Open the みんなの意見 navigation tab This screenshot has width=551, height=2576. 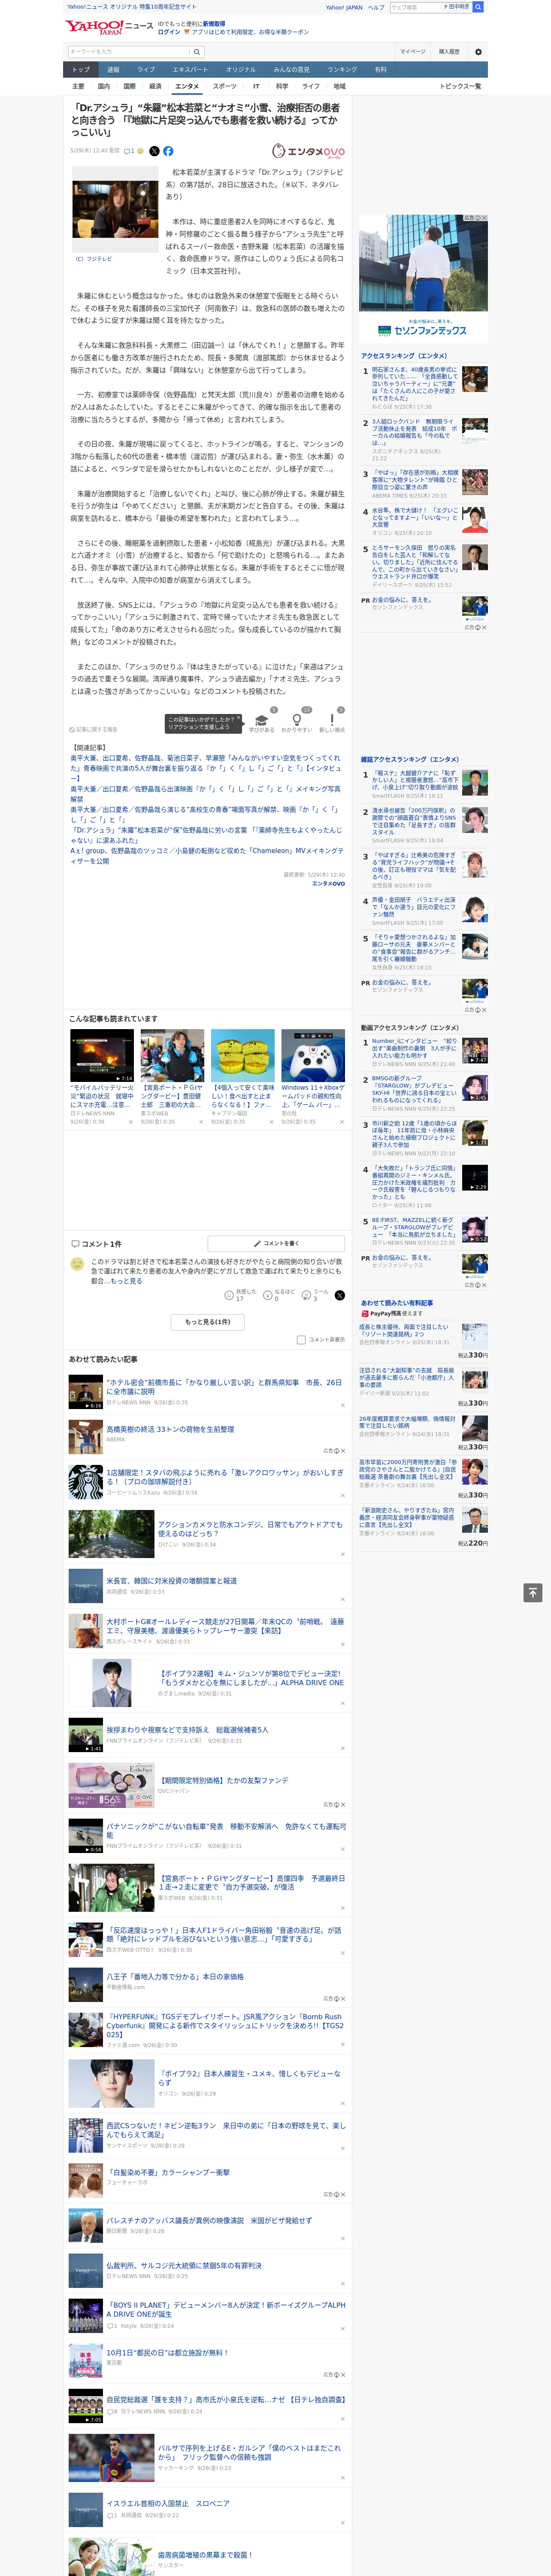pos(291,70)
